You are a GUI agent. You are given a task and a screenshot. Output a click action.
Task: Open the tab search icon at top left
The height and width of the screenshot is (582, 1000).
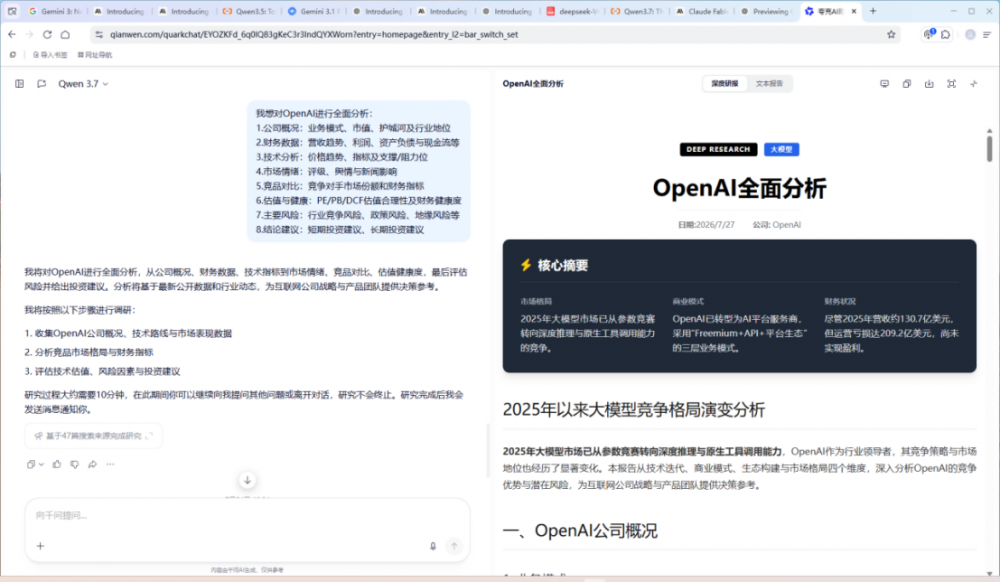coord(12,11)
